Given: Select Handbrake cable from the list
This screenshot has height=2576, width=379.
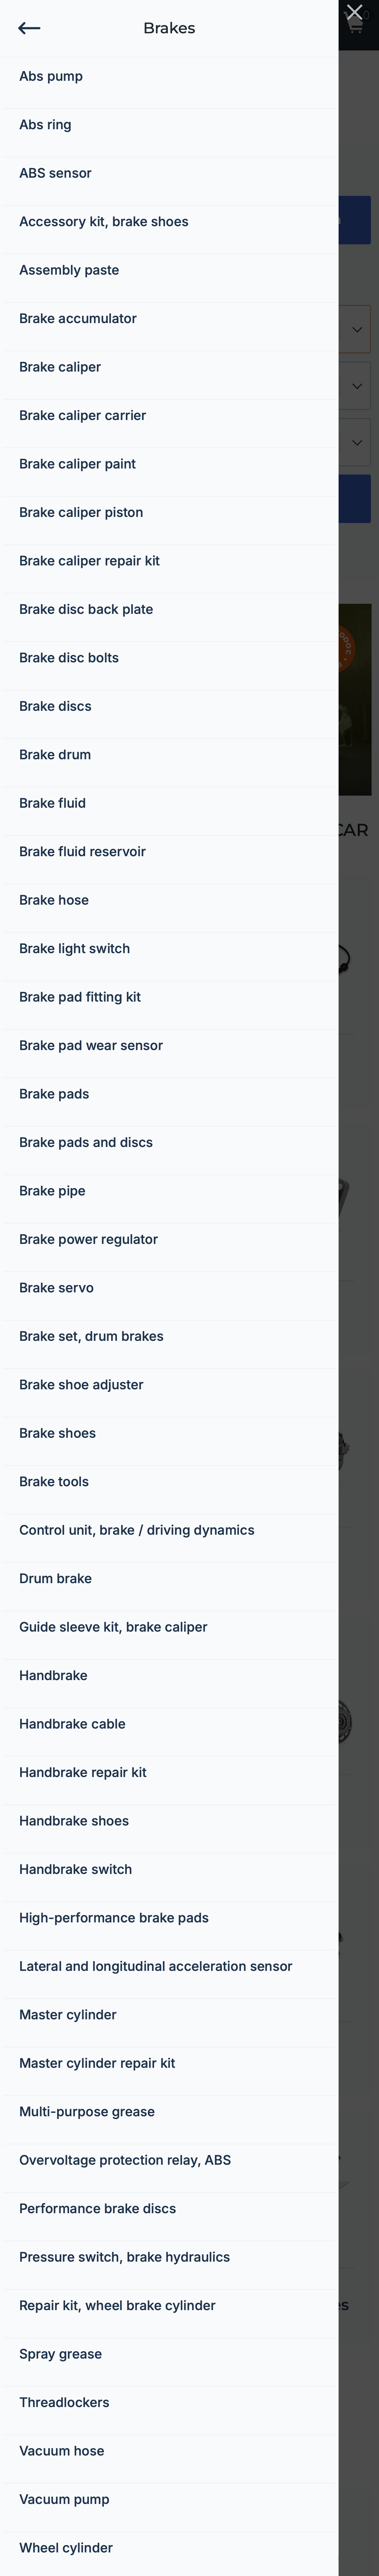Looking at the screenshot, I should [71, 1723].
